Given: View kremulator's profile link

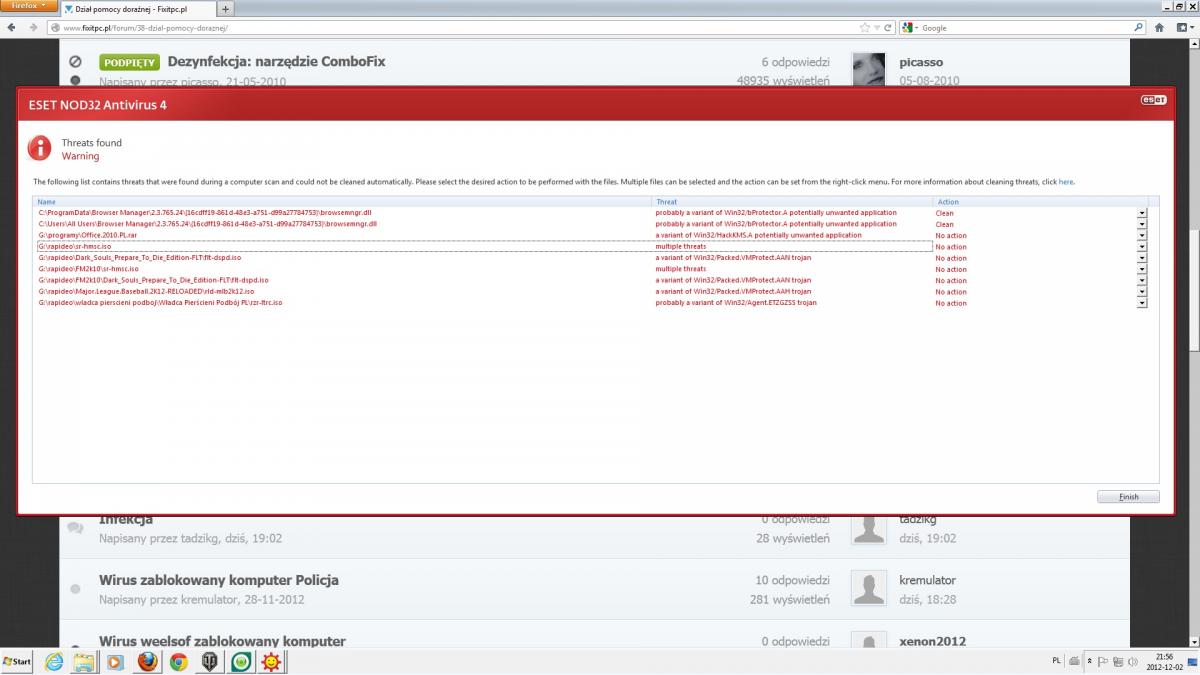Looking at the screenshot, I should pyautogui.click(x=928, y=580).
